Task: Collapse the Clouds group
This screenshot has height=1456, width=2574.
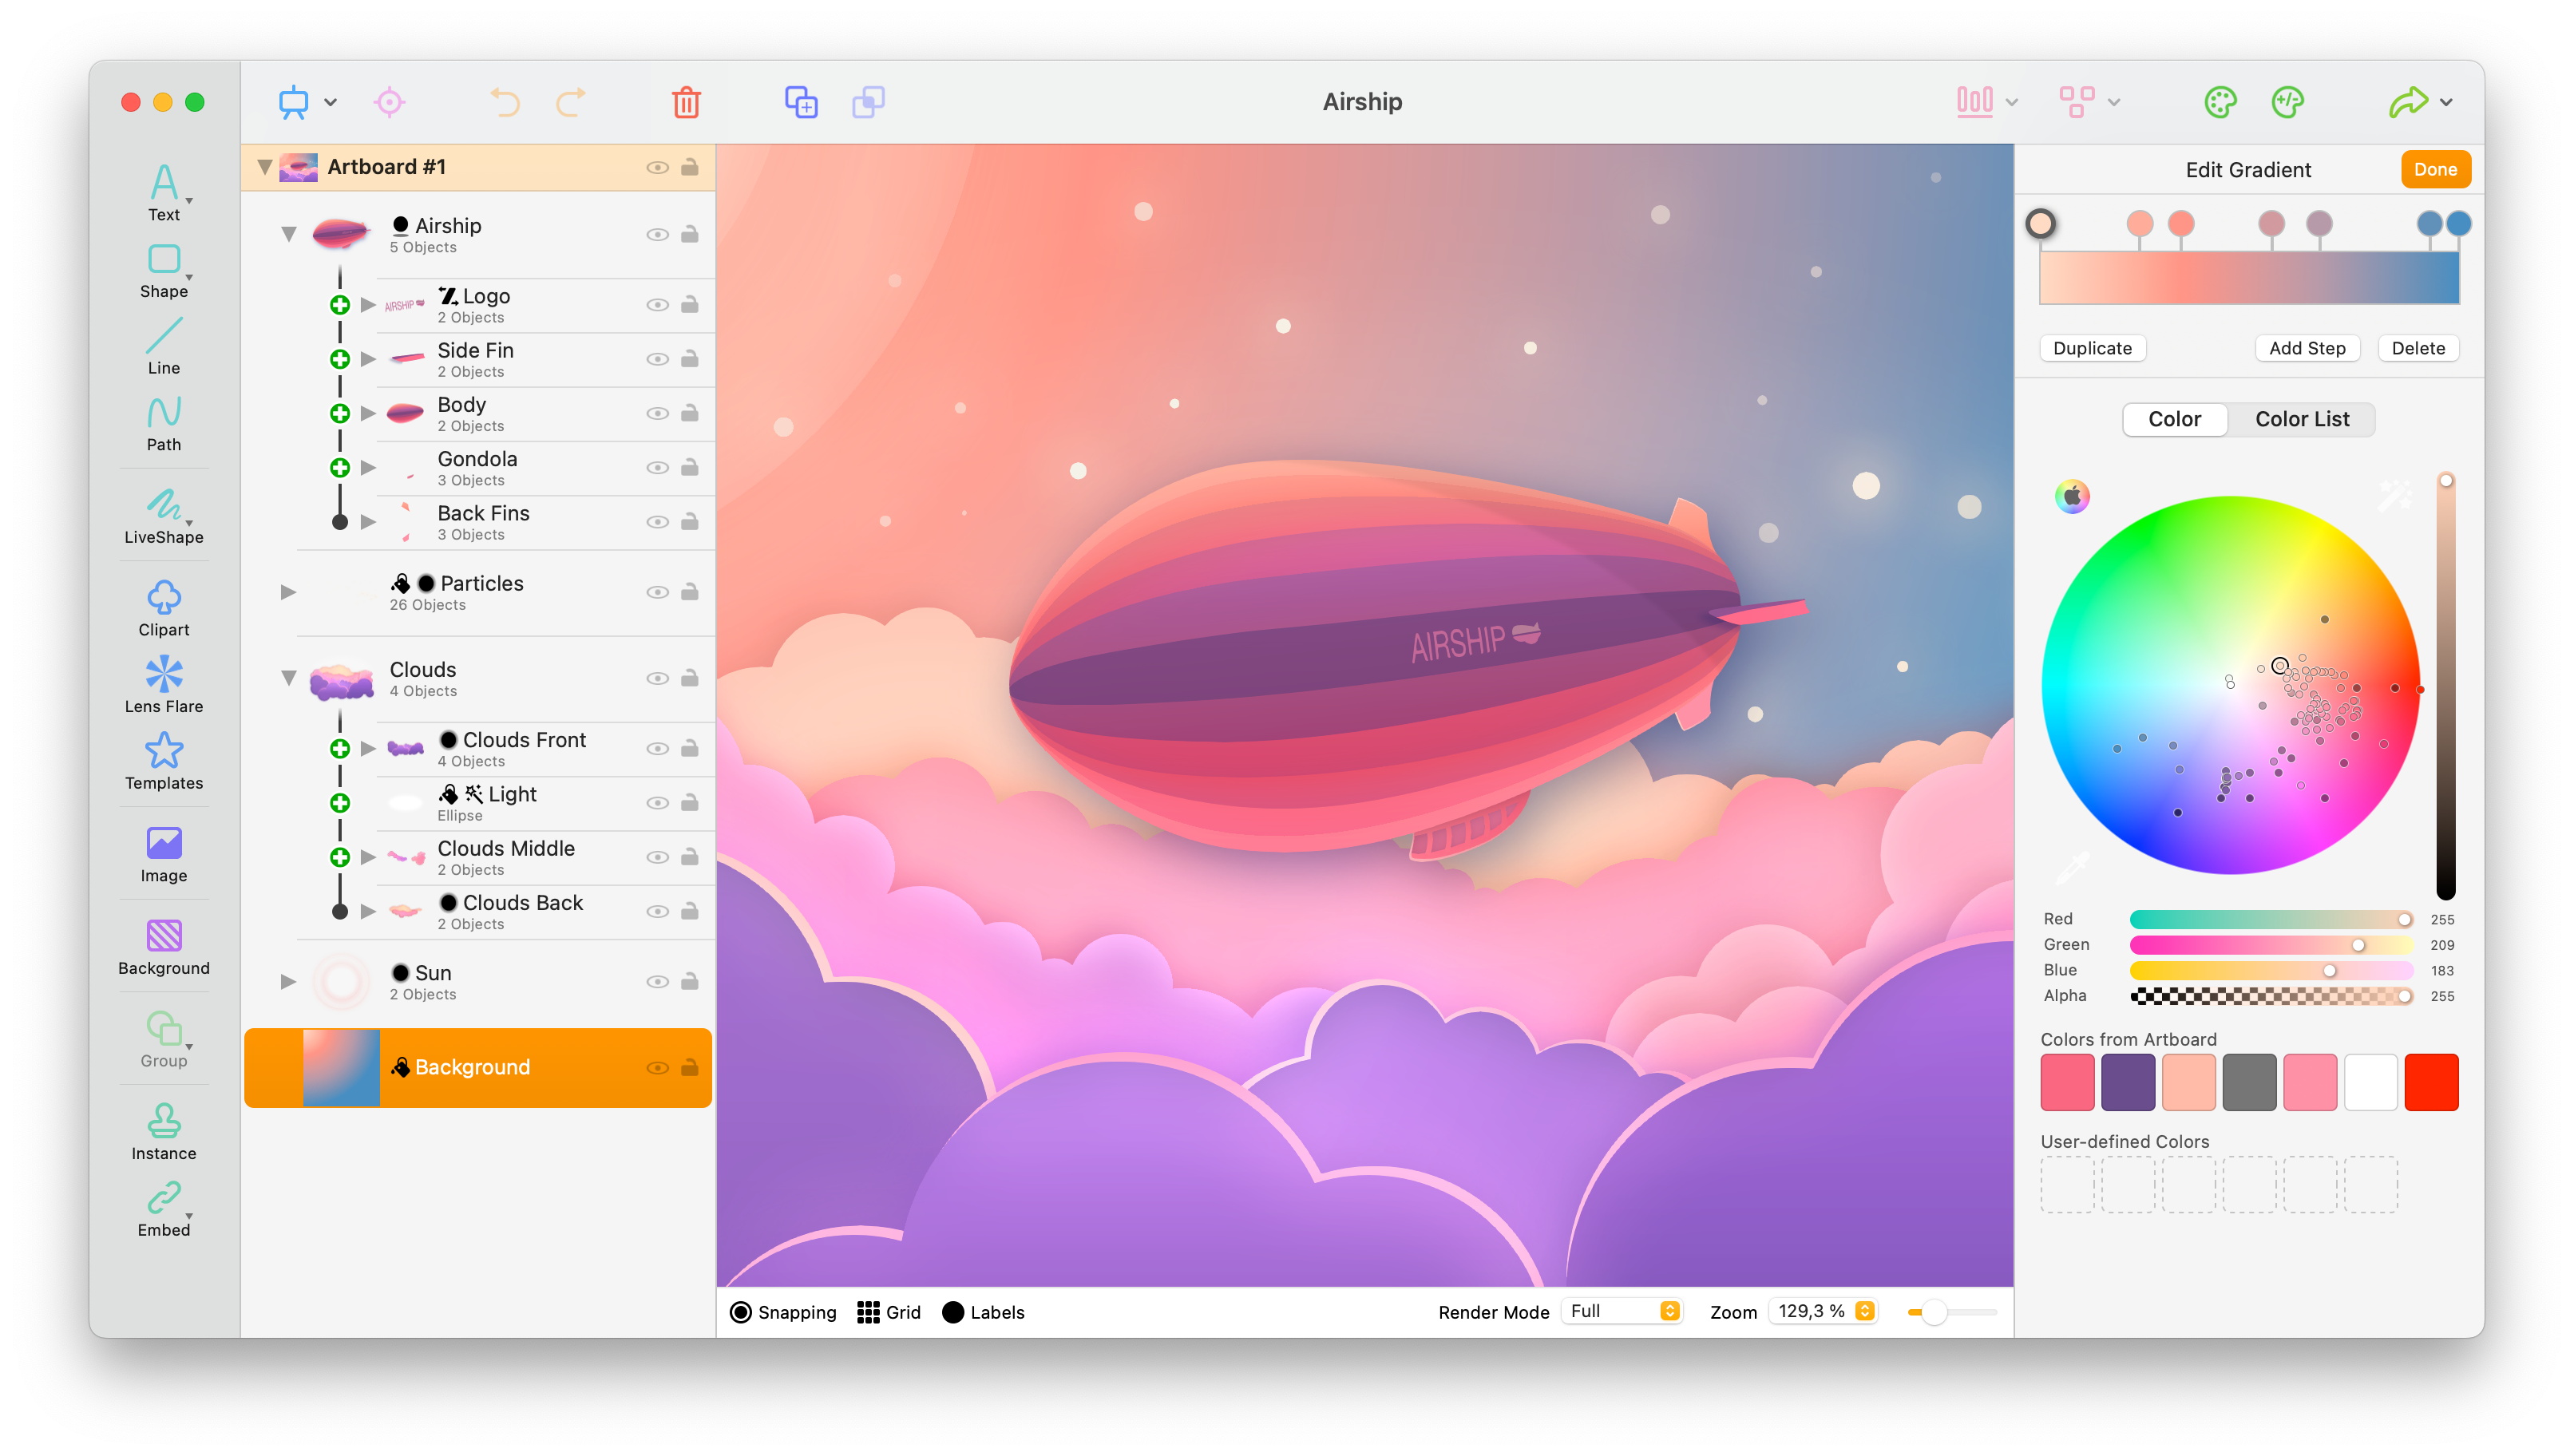Action: click(288, 679)
